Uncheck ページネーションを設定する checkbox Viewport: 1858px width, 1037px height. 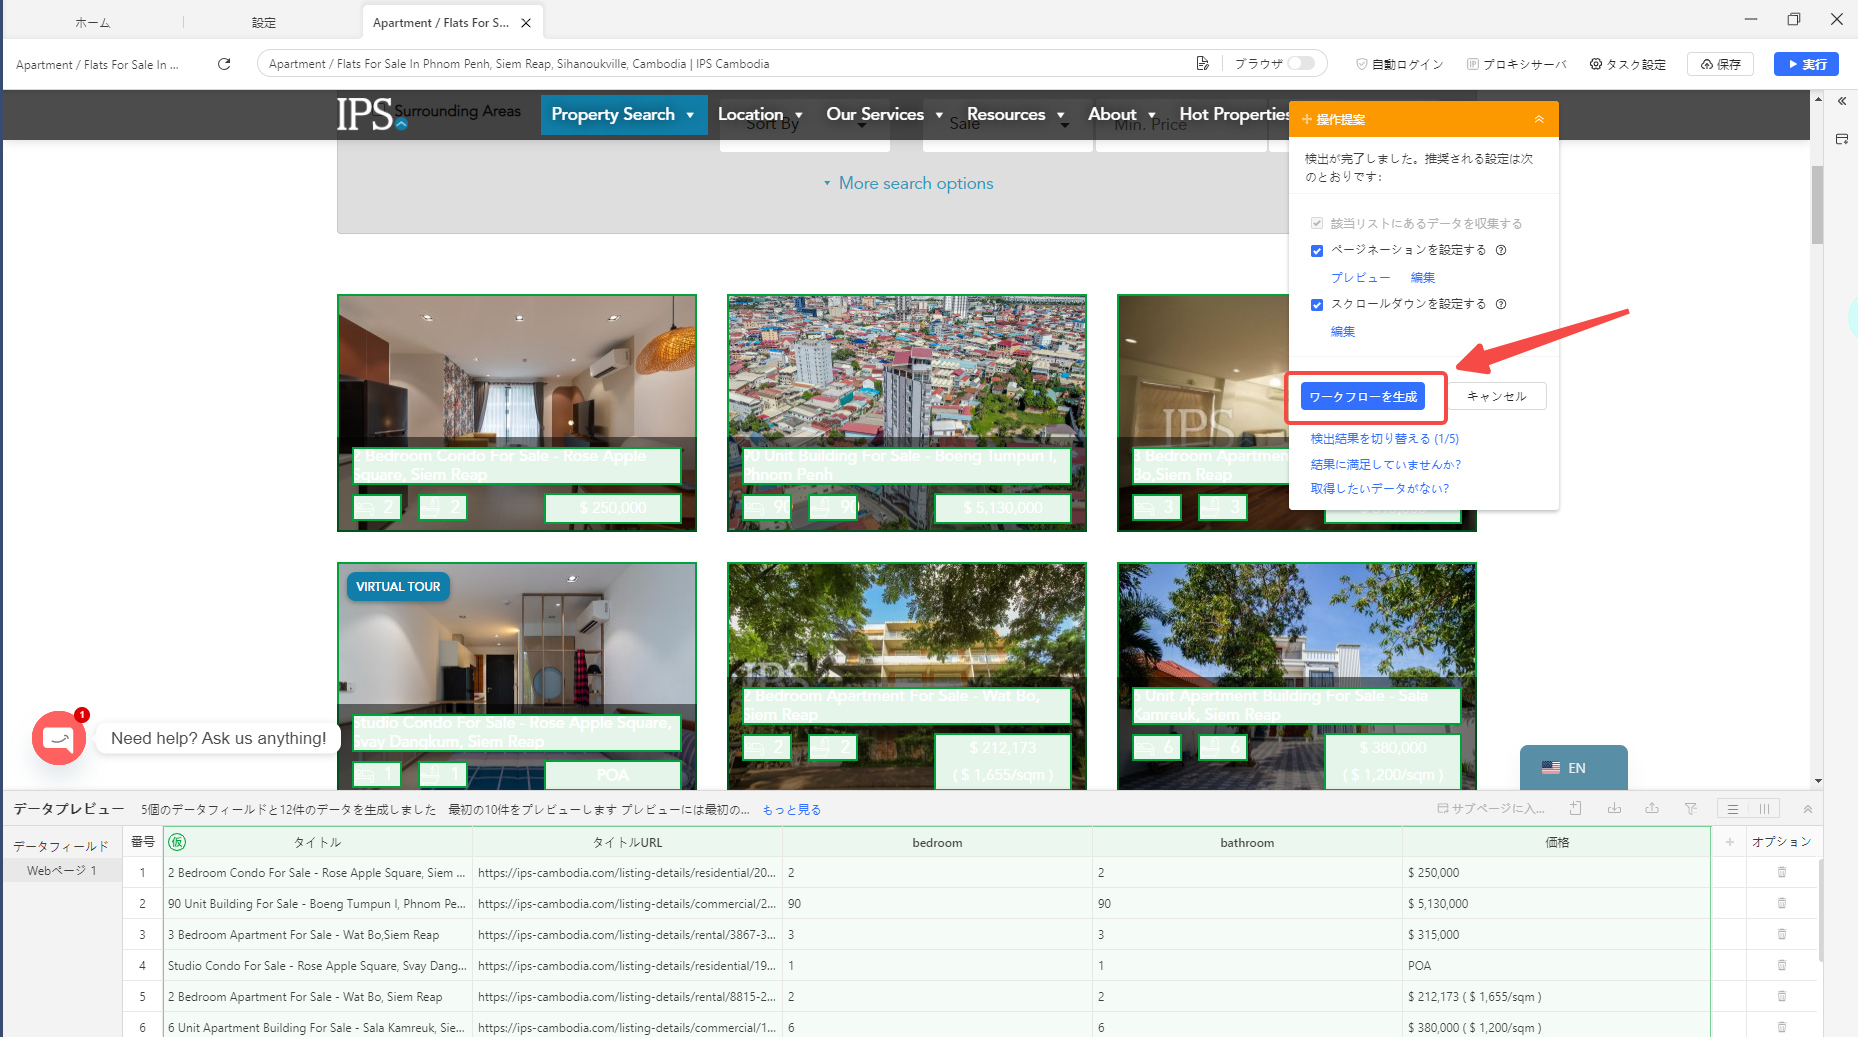(1317, 251)
